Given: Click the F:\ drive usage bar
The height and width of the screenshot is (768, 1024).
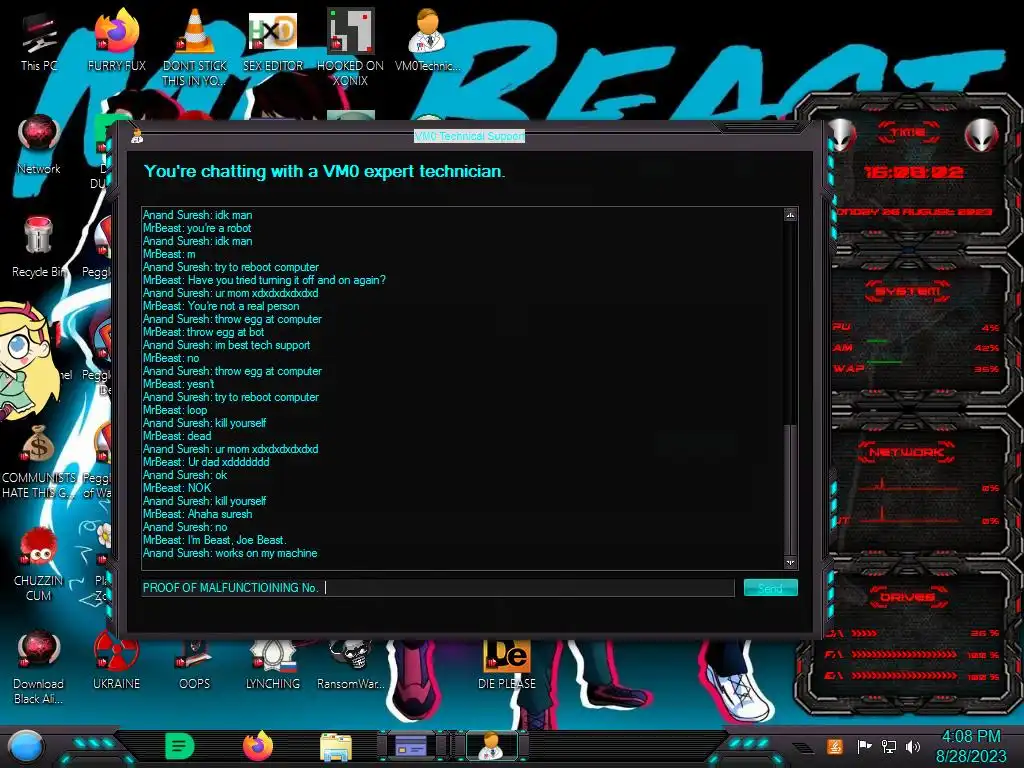Looking at the screenshot, I should (x=903, y=654).
